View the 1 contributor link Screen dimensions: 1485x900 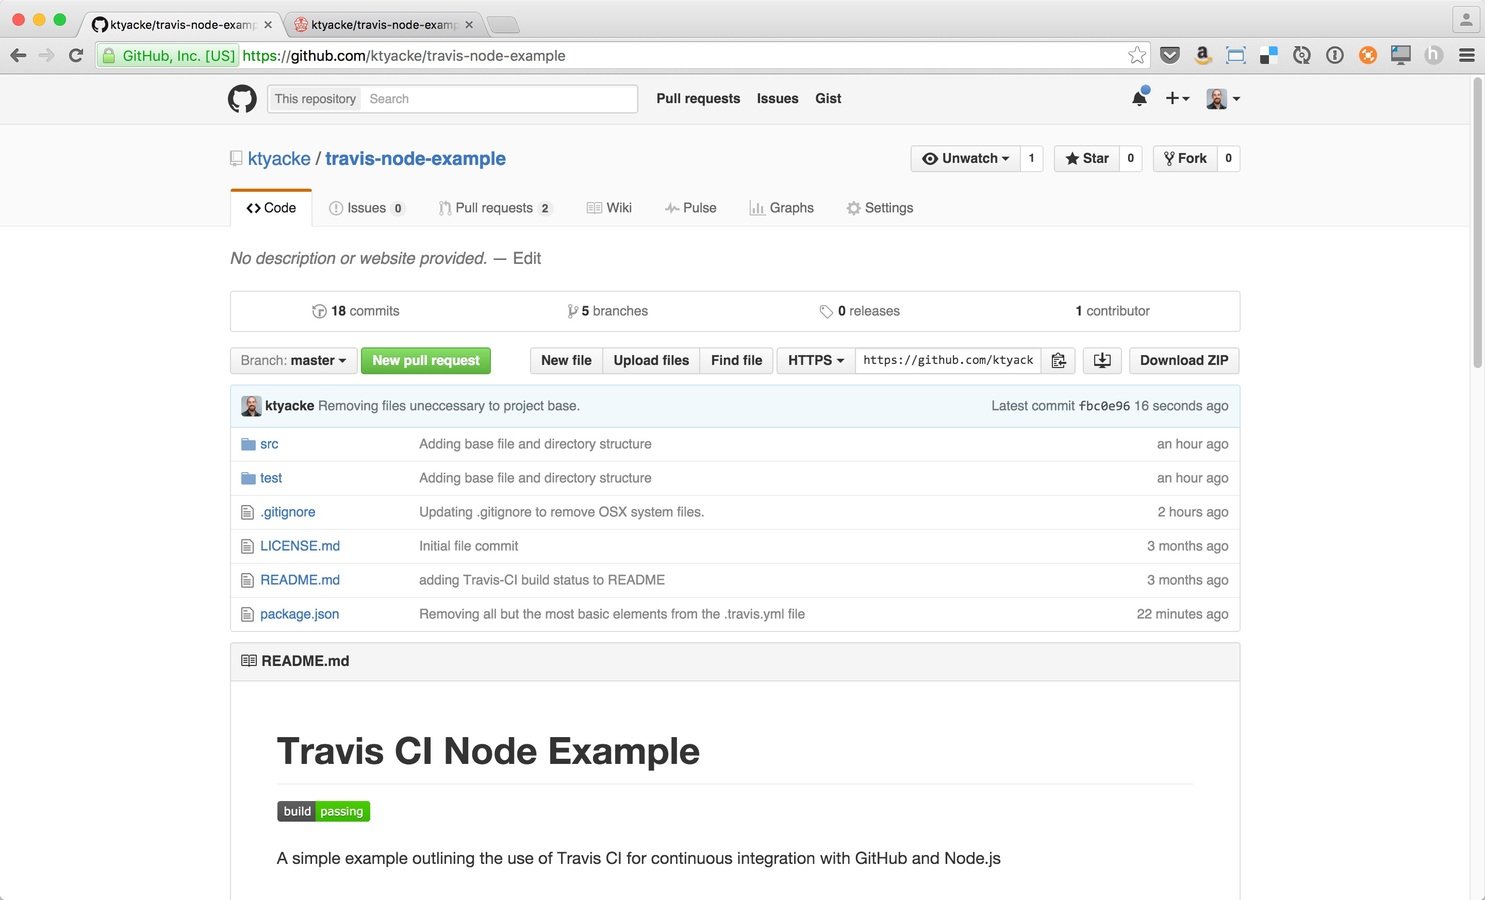coord(1112,311)
